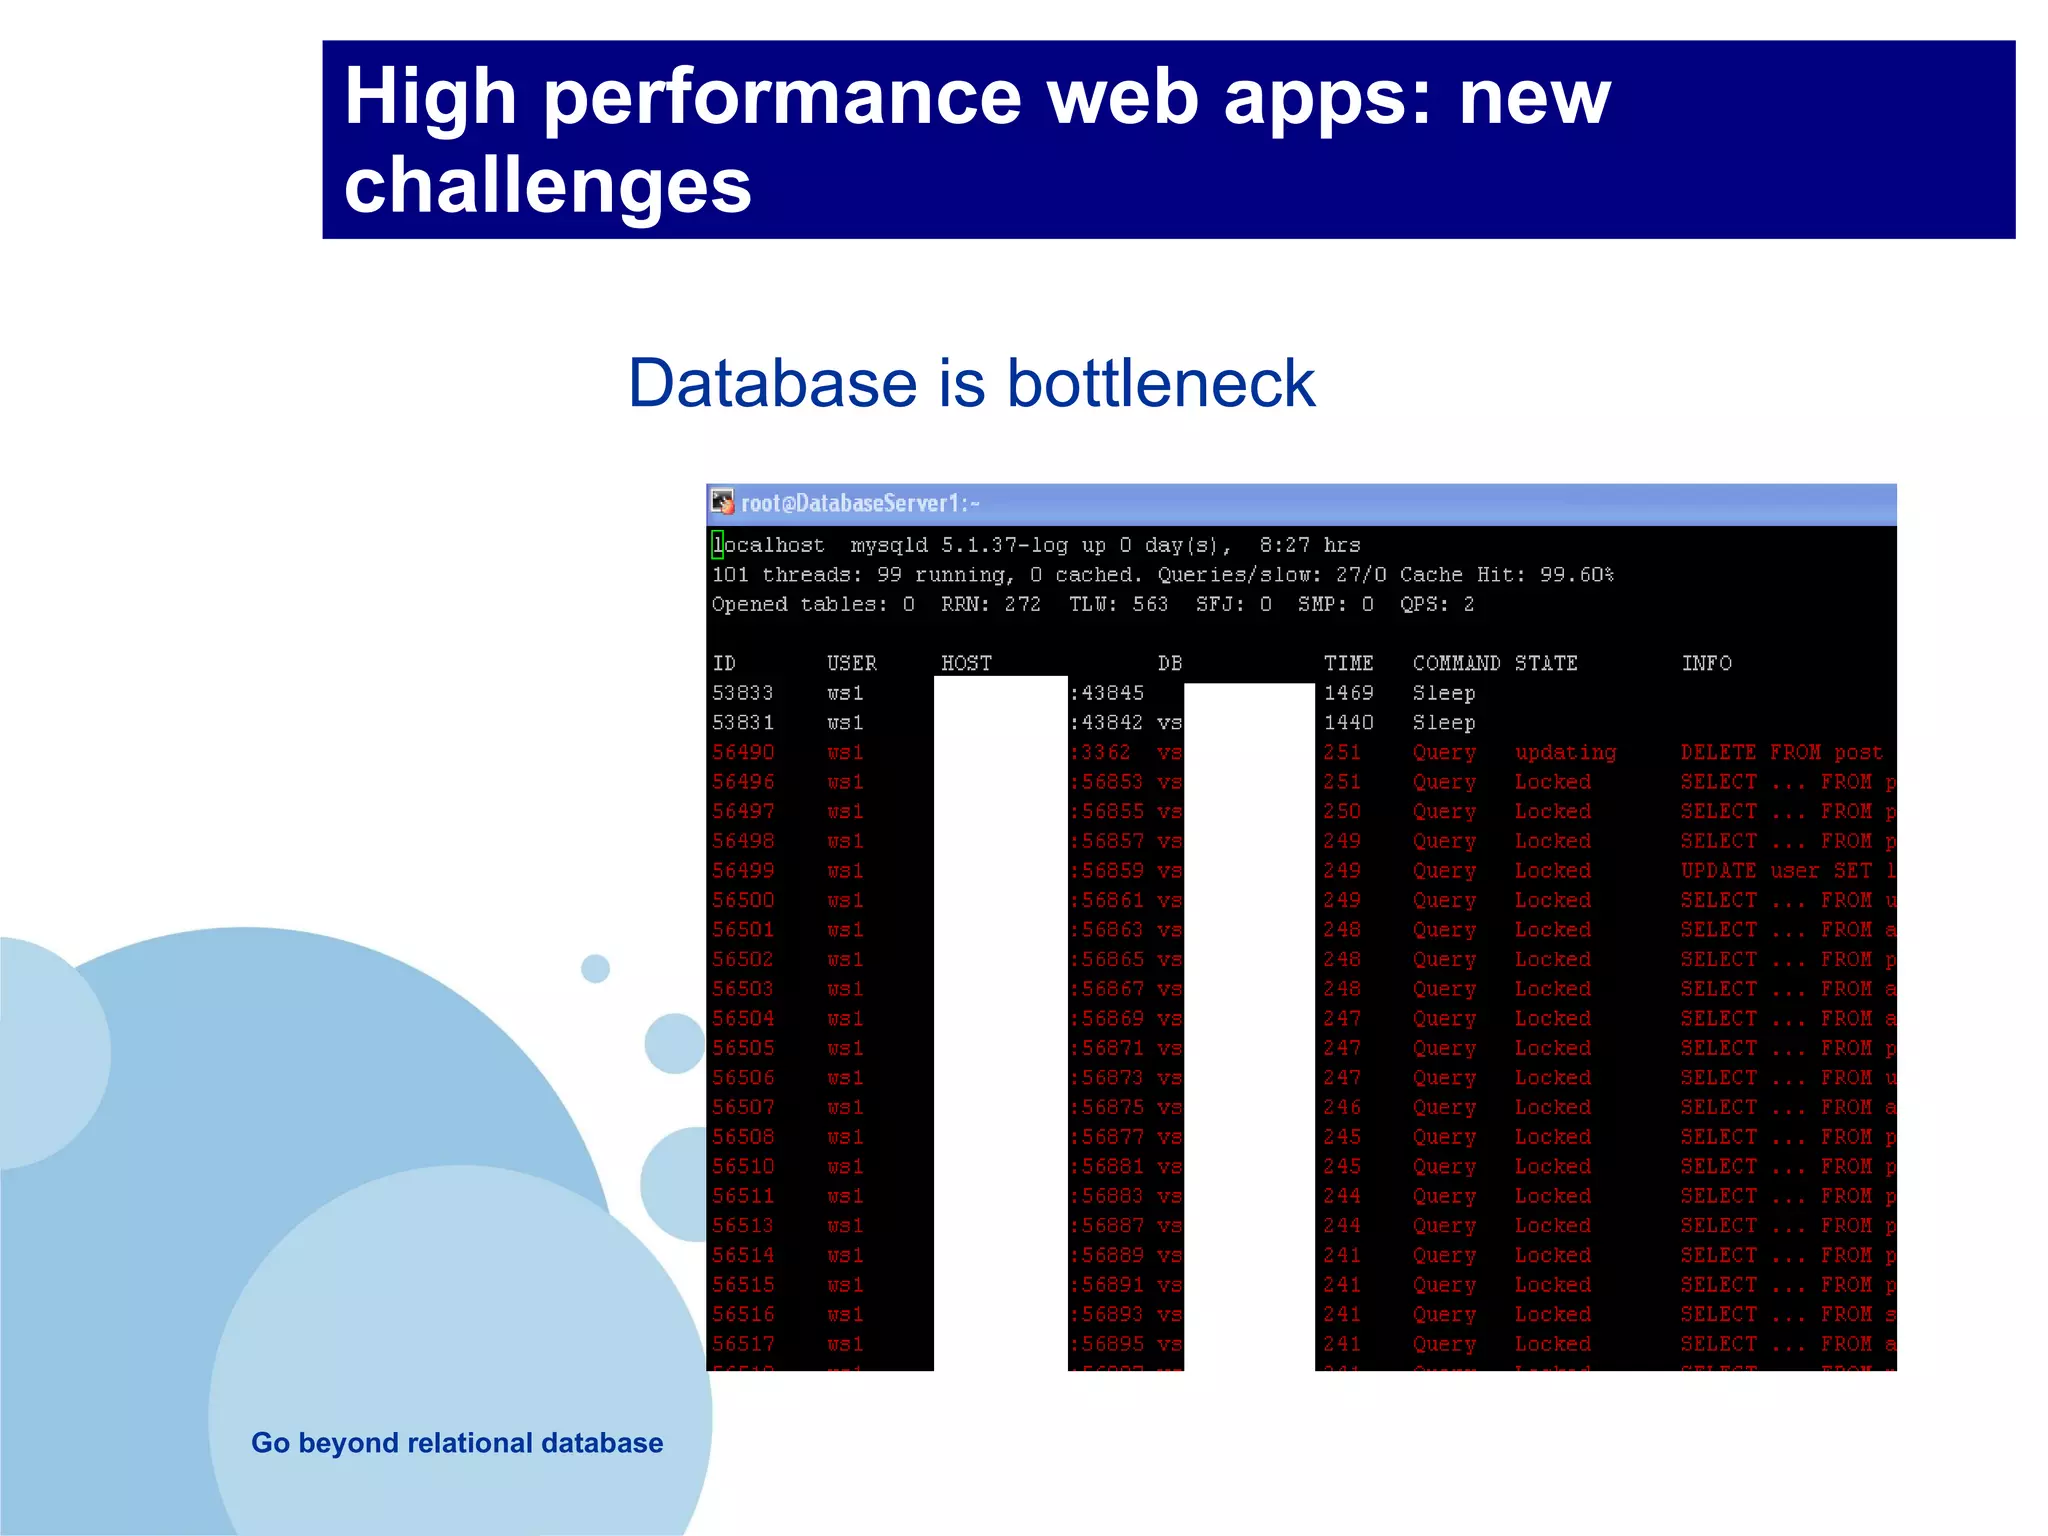
Task: Click the green terminal cursor at localhost
Action: coord(717,545)
